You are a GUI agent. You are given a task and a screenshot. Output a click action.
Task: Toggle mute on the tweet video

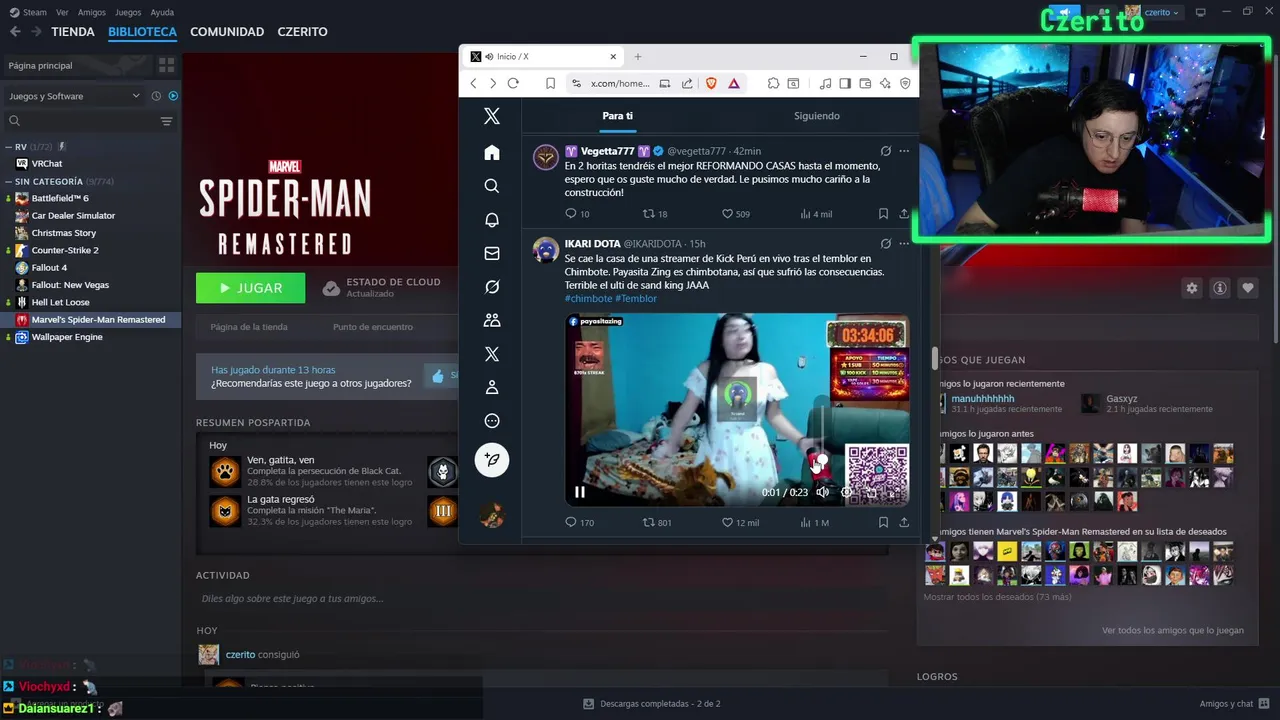pyautogui.click(x=822, y=492)
